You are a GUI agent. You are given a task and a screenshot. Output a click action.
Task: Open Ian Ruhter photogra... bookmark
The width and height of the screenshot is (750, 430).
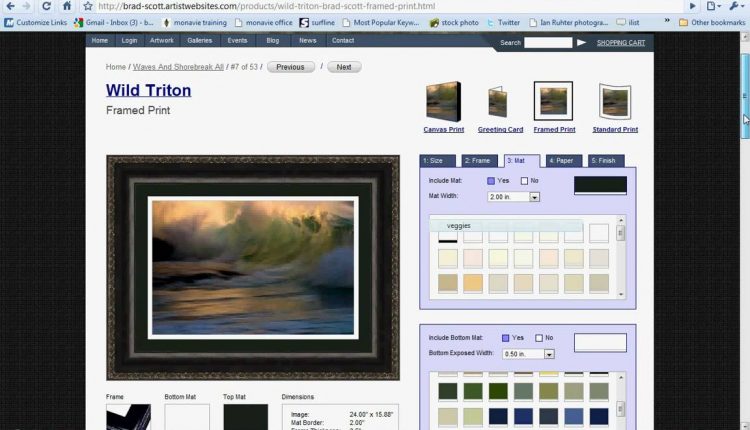pyautogui.click(x=568, y=22)
